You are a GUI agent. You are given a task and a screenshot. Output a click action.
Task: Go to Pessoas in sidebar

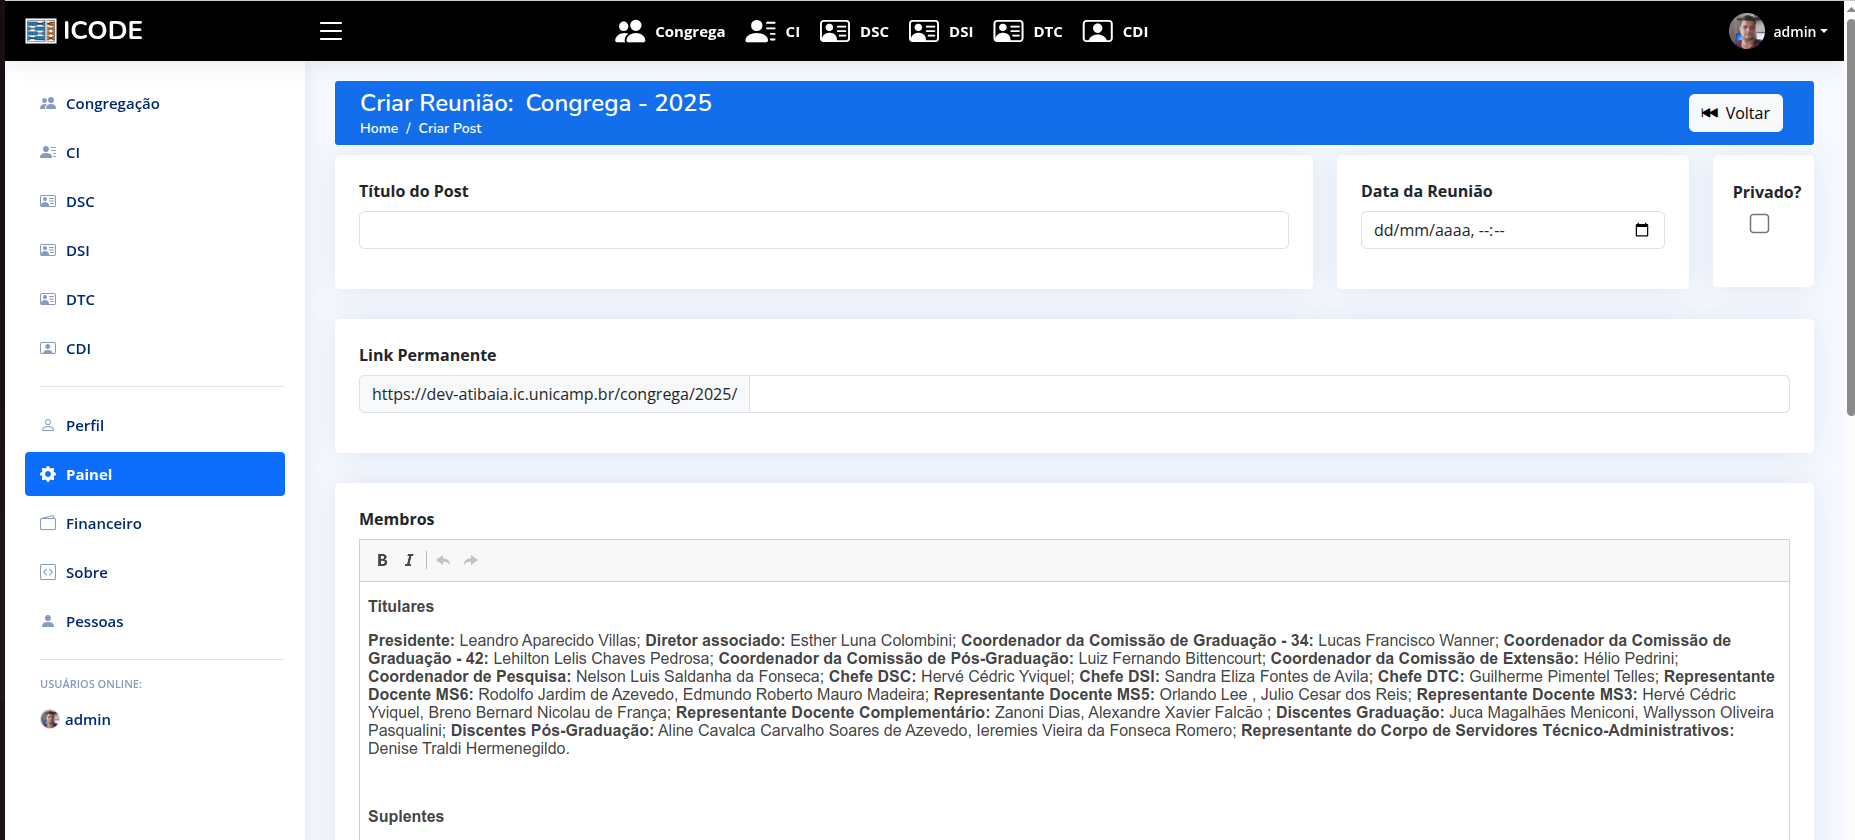[94, 621]
